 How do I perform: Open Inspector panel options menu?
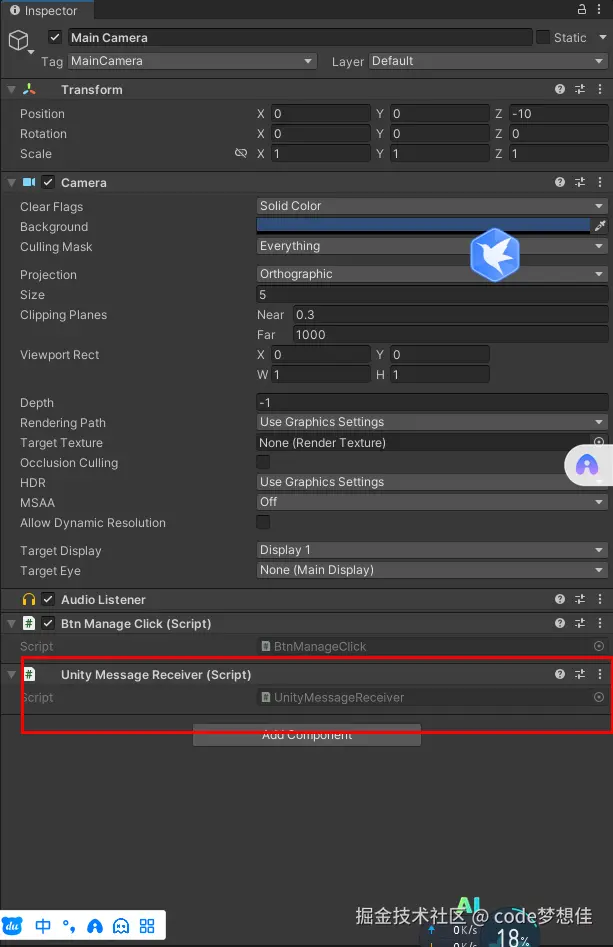[599, 9]
